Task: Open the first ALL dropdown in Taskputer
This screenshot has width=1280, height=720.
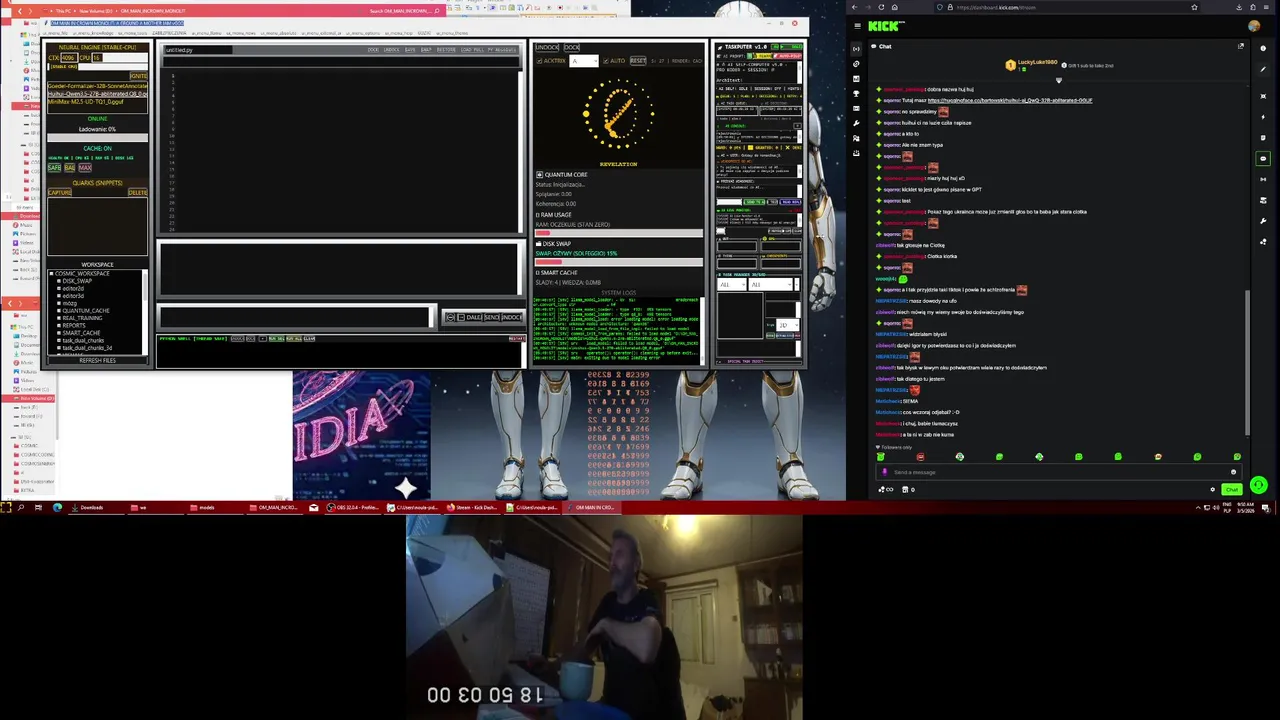Action: pyautogui.click(x=732, y=284)
